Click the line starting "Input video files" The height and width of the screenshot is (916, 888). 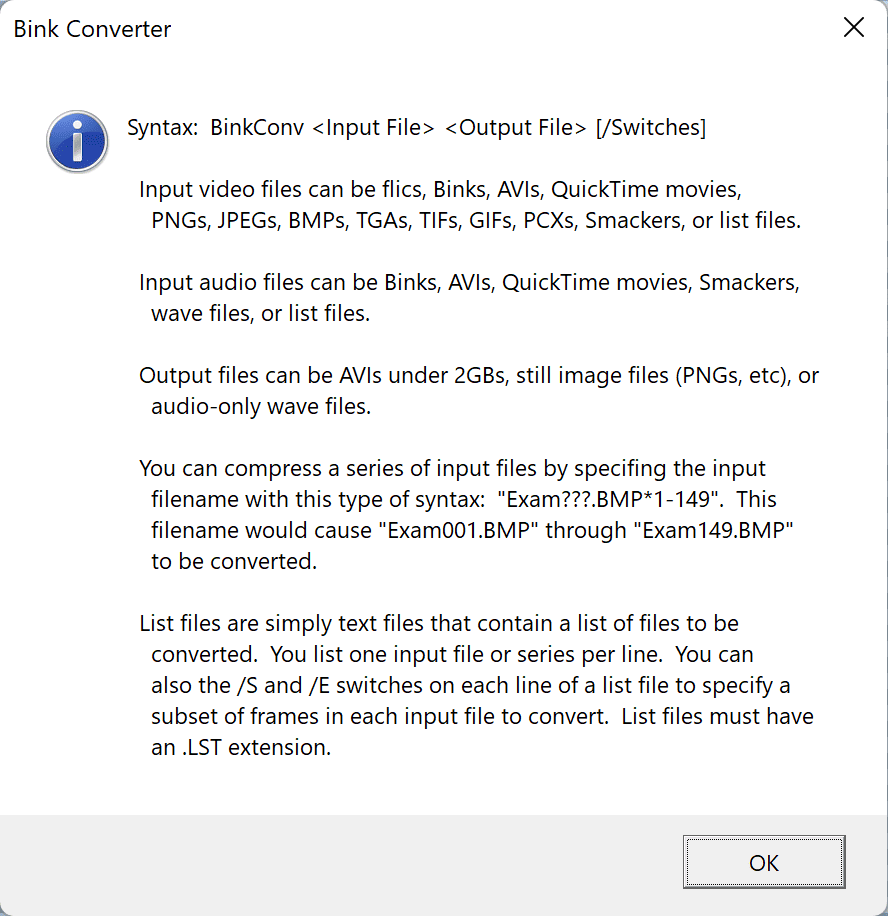(x=440, y=190)
